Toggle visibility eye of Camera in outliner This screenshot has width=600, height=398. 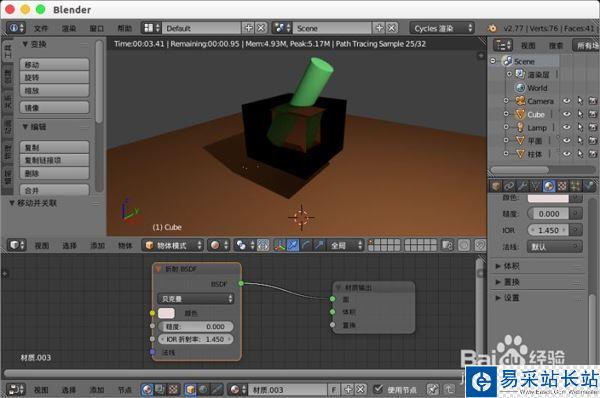pyautogui.click(x=567, y=101)
